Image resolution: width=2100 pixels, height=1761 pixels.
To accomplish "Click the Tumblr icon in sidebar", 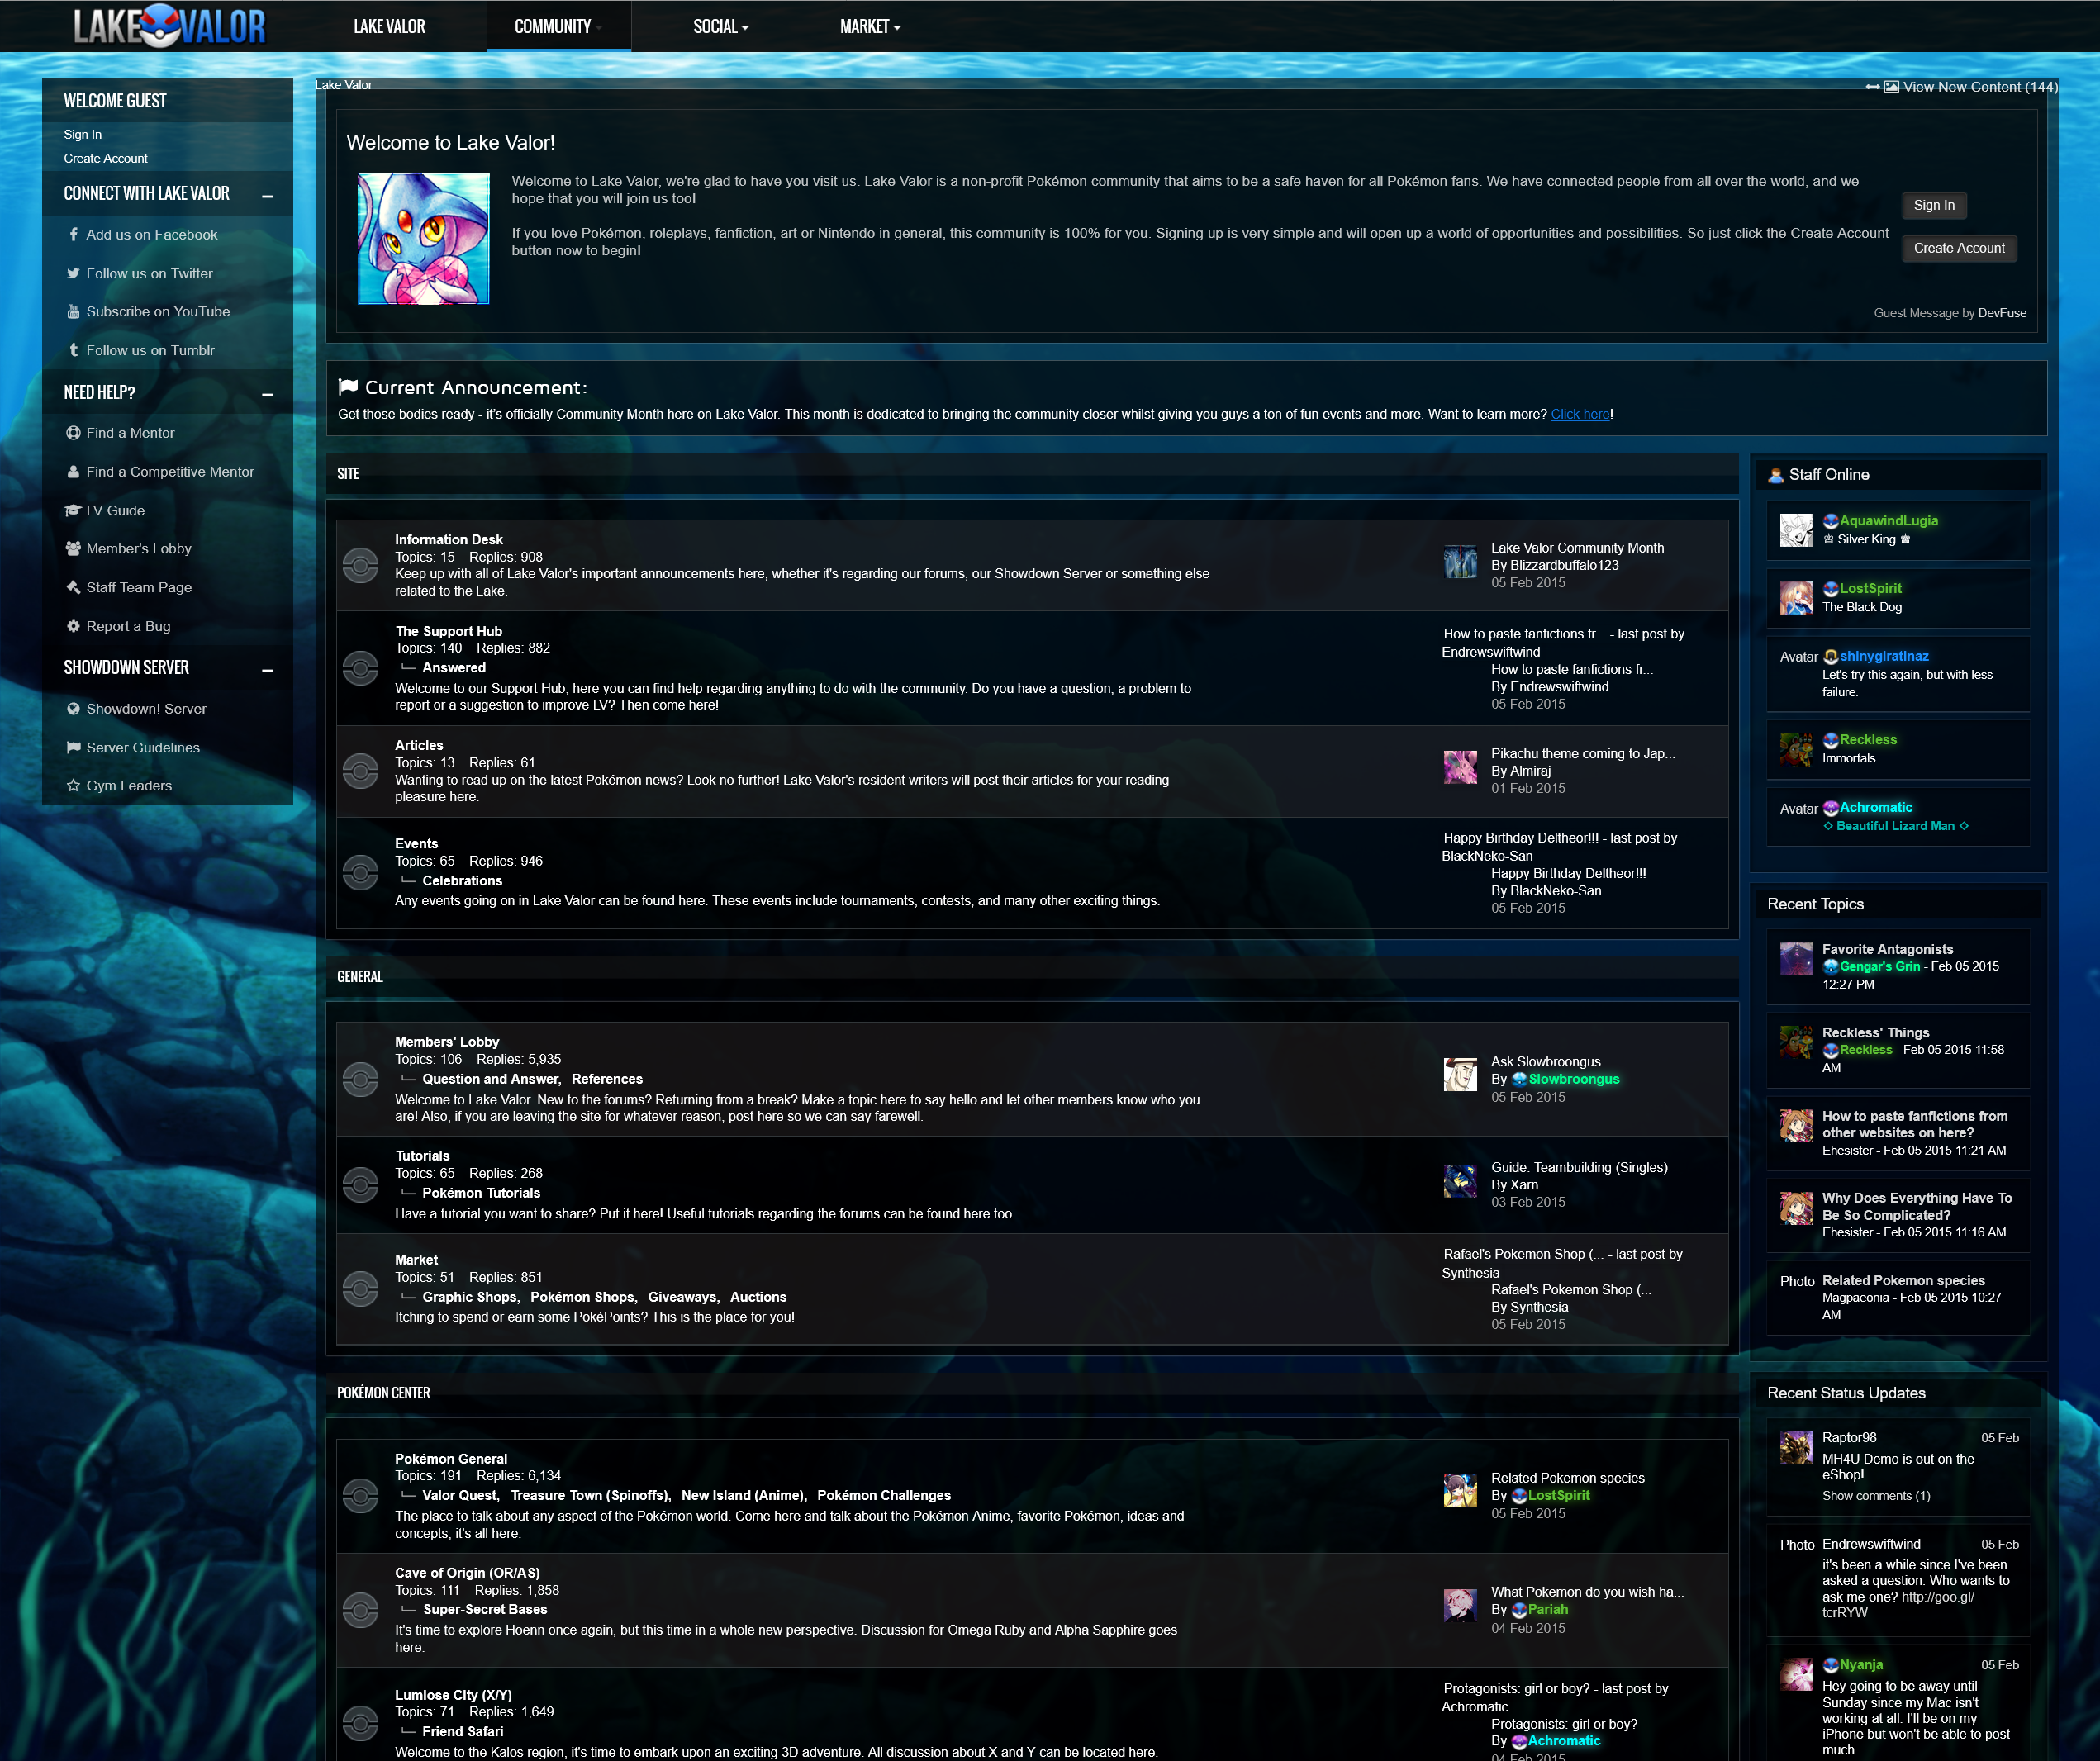I will coord(73,351).
